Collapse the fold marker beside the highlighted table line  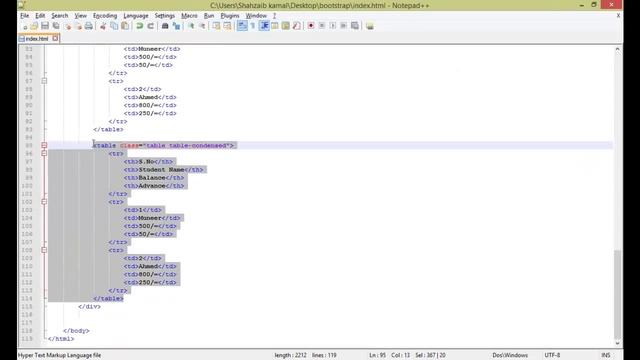tap(44, 145)
